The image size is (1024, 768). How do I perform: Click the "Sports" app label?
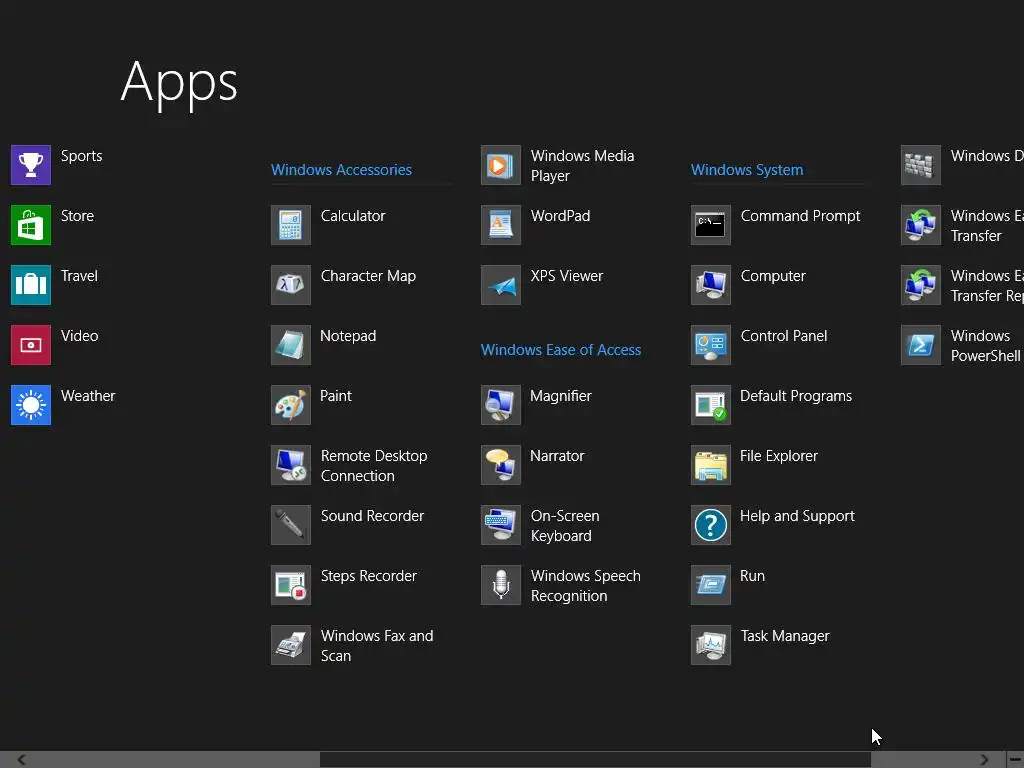coord(82,156)
